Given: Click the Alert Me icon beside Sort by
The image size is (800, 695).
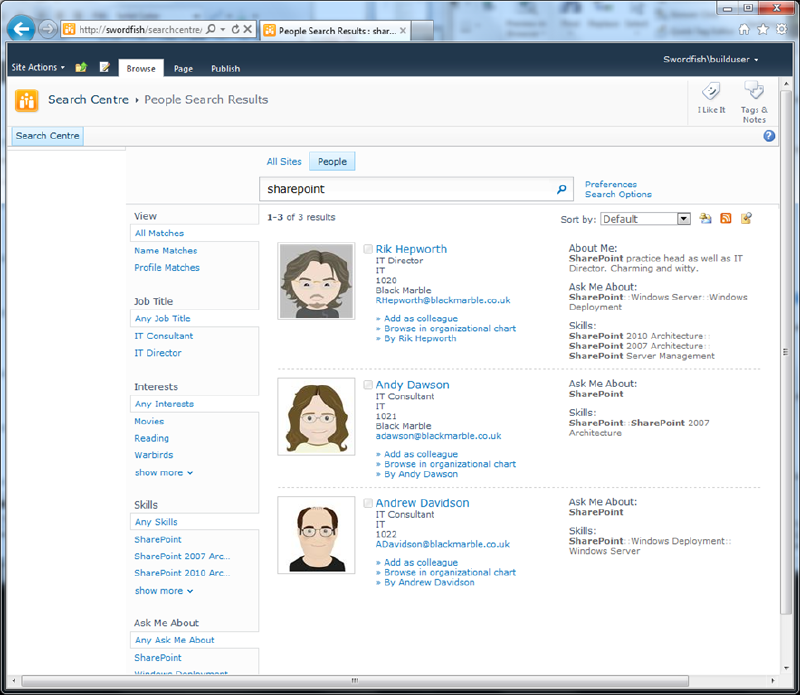Looking at the screenshot, I should (x=705, y=218).
